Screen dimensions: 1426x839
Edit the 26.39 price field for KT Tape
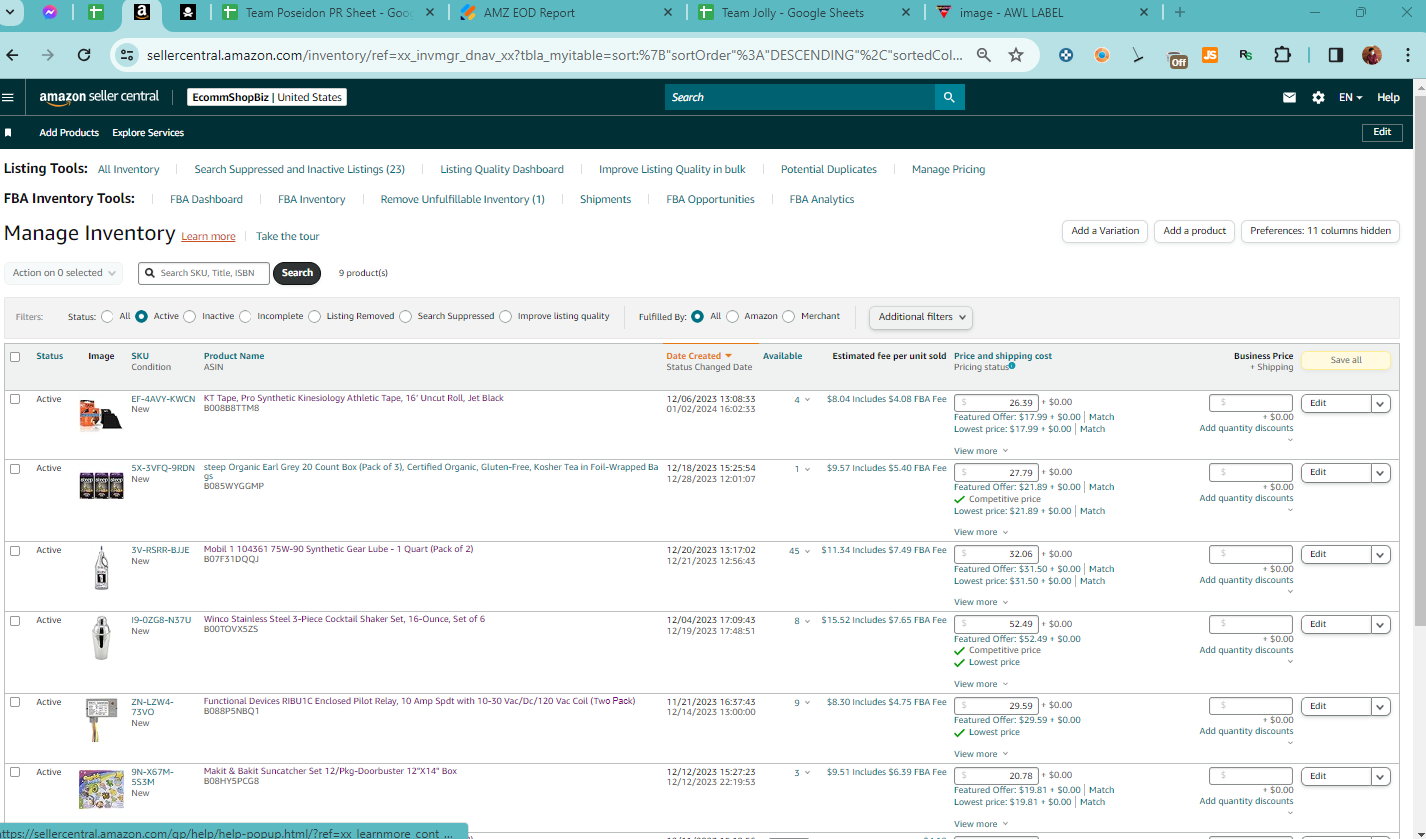point(997,403)
